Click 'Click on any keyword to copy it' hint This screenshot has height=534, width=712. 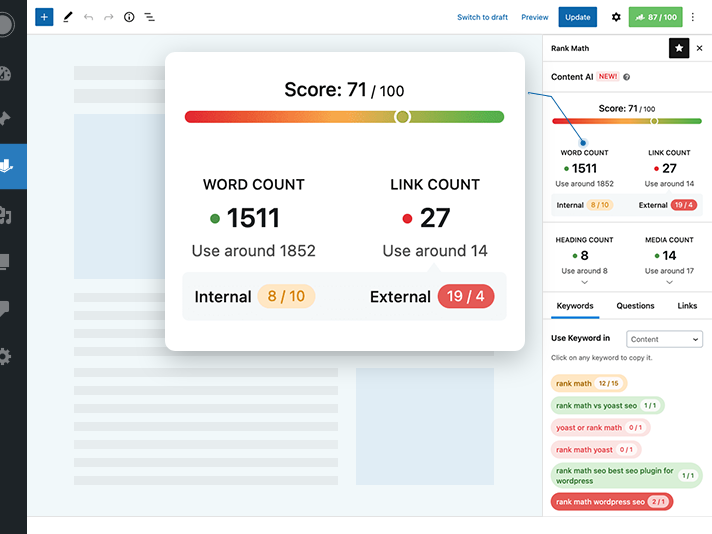(x=602, y=358)
